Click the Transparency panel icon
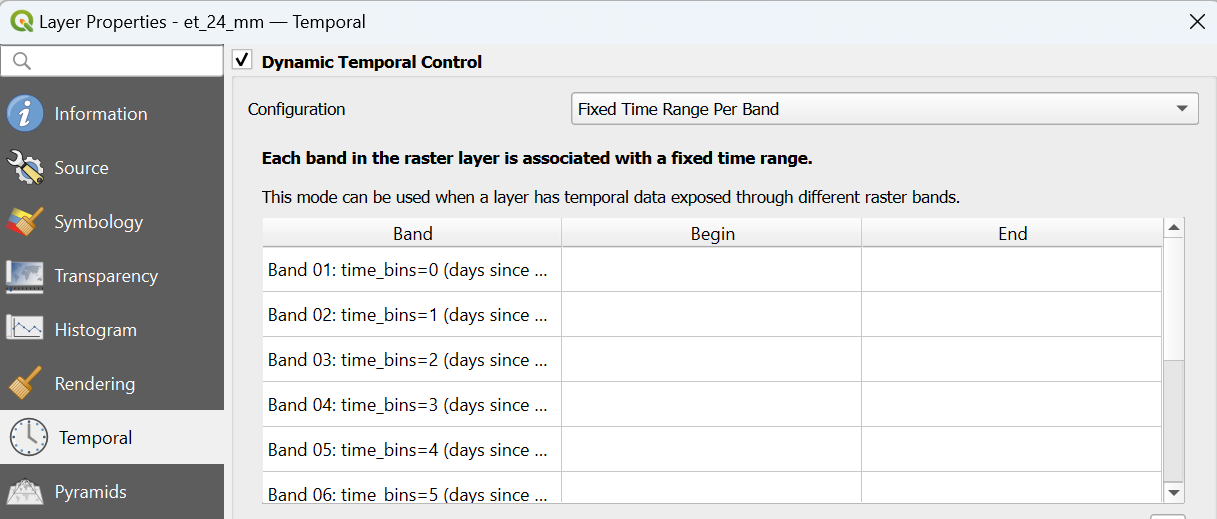The width and height of the screenshot is (1217, 519). (25, 276)
